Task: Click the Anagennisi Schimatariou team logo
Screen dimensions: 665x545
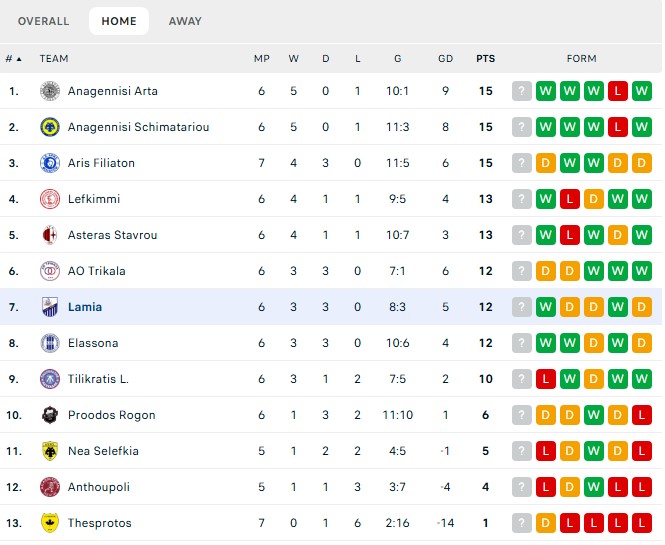Action: (49, 127)
